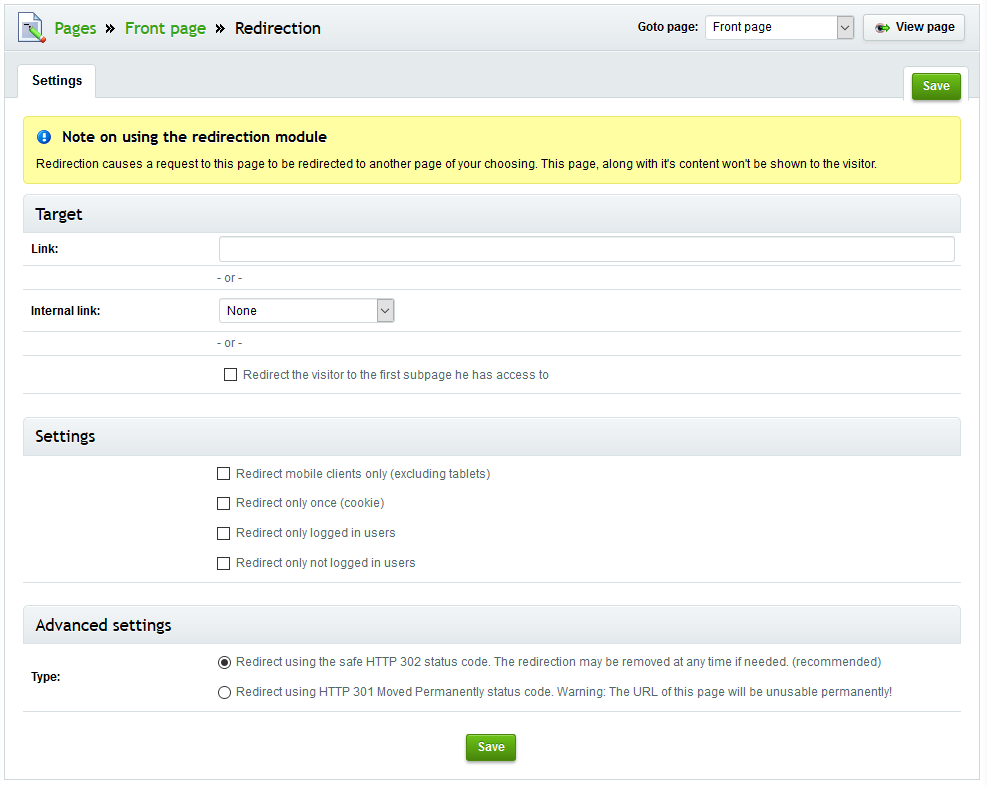This screenshot has height=787, width=987.
Task: Click the bottom Save button
Action: [x=491, y=747]
